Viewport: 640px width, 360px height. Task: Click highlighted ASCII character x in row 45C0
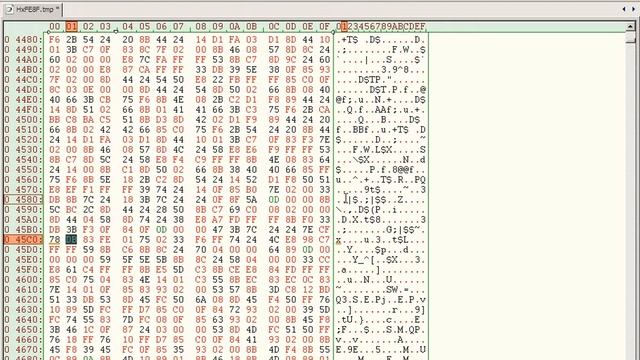(339, 240)
